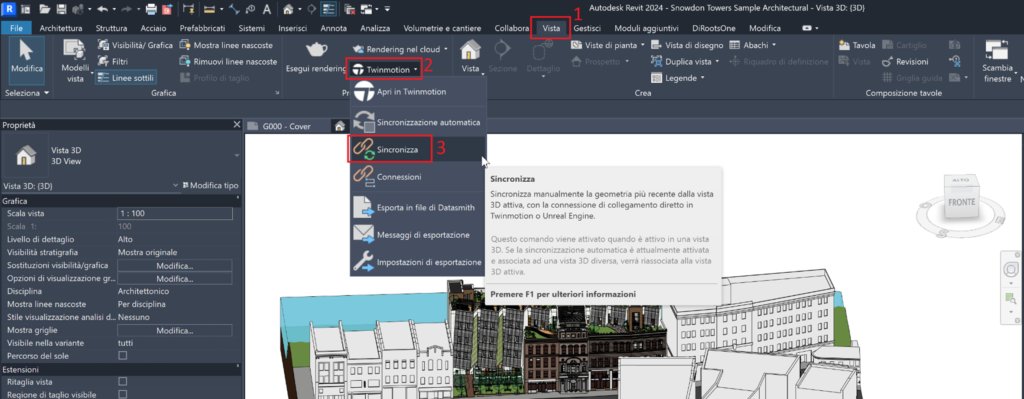Click the Save floppy disk icon
Viewport: 1024px width, 399px height.
61,10
